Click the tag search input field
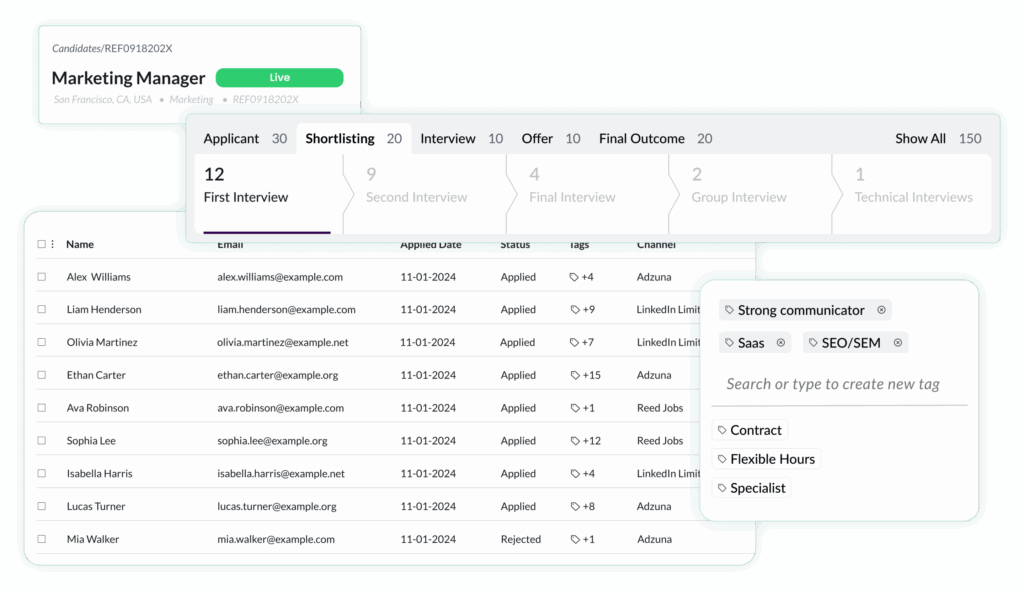The height and width of the screenshot is (591, 1024). [833, 384]
